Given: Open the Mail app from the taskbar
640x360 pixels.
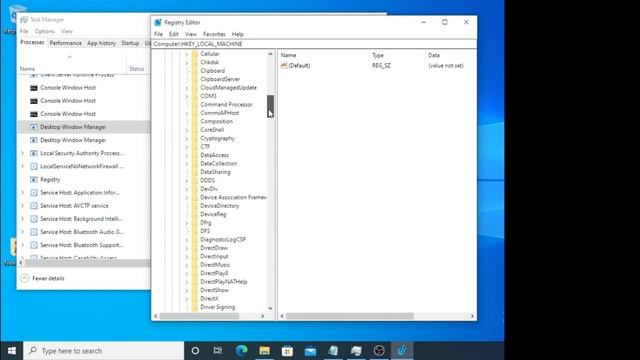Looking at the screenshot, I should pos(310,351).
